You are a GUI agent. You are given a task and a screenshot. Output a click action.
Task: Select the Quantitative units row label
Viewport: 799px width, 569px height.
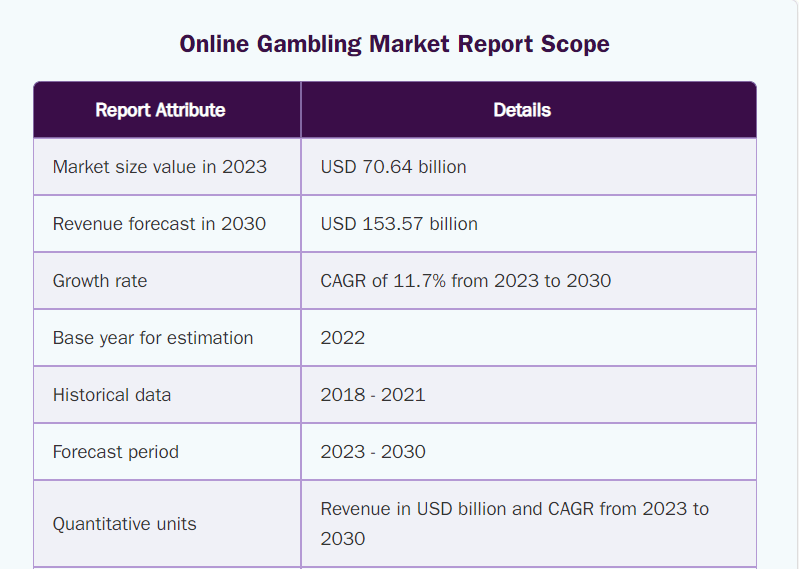[125, 524]
